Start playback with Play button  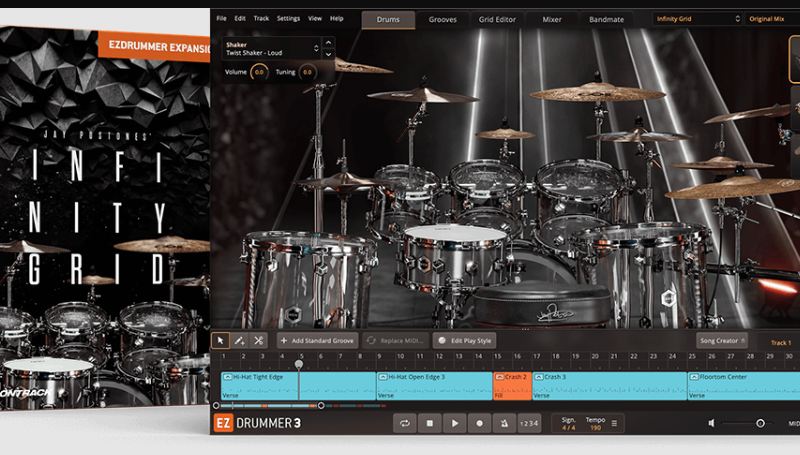click(455, 423)
